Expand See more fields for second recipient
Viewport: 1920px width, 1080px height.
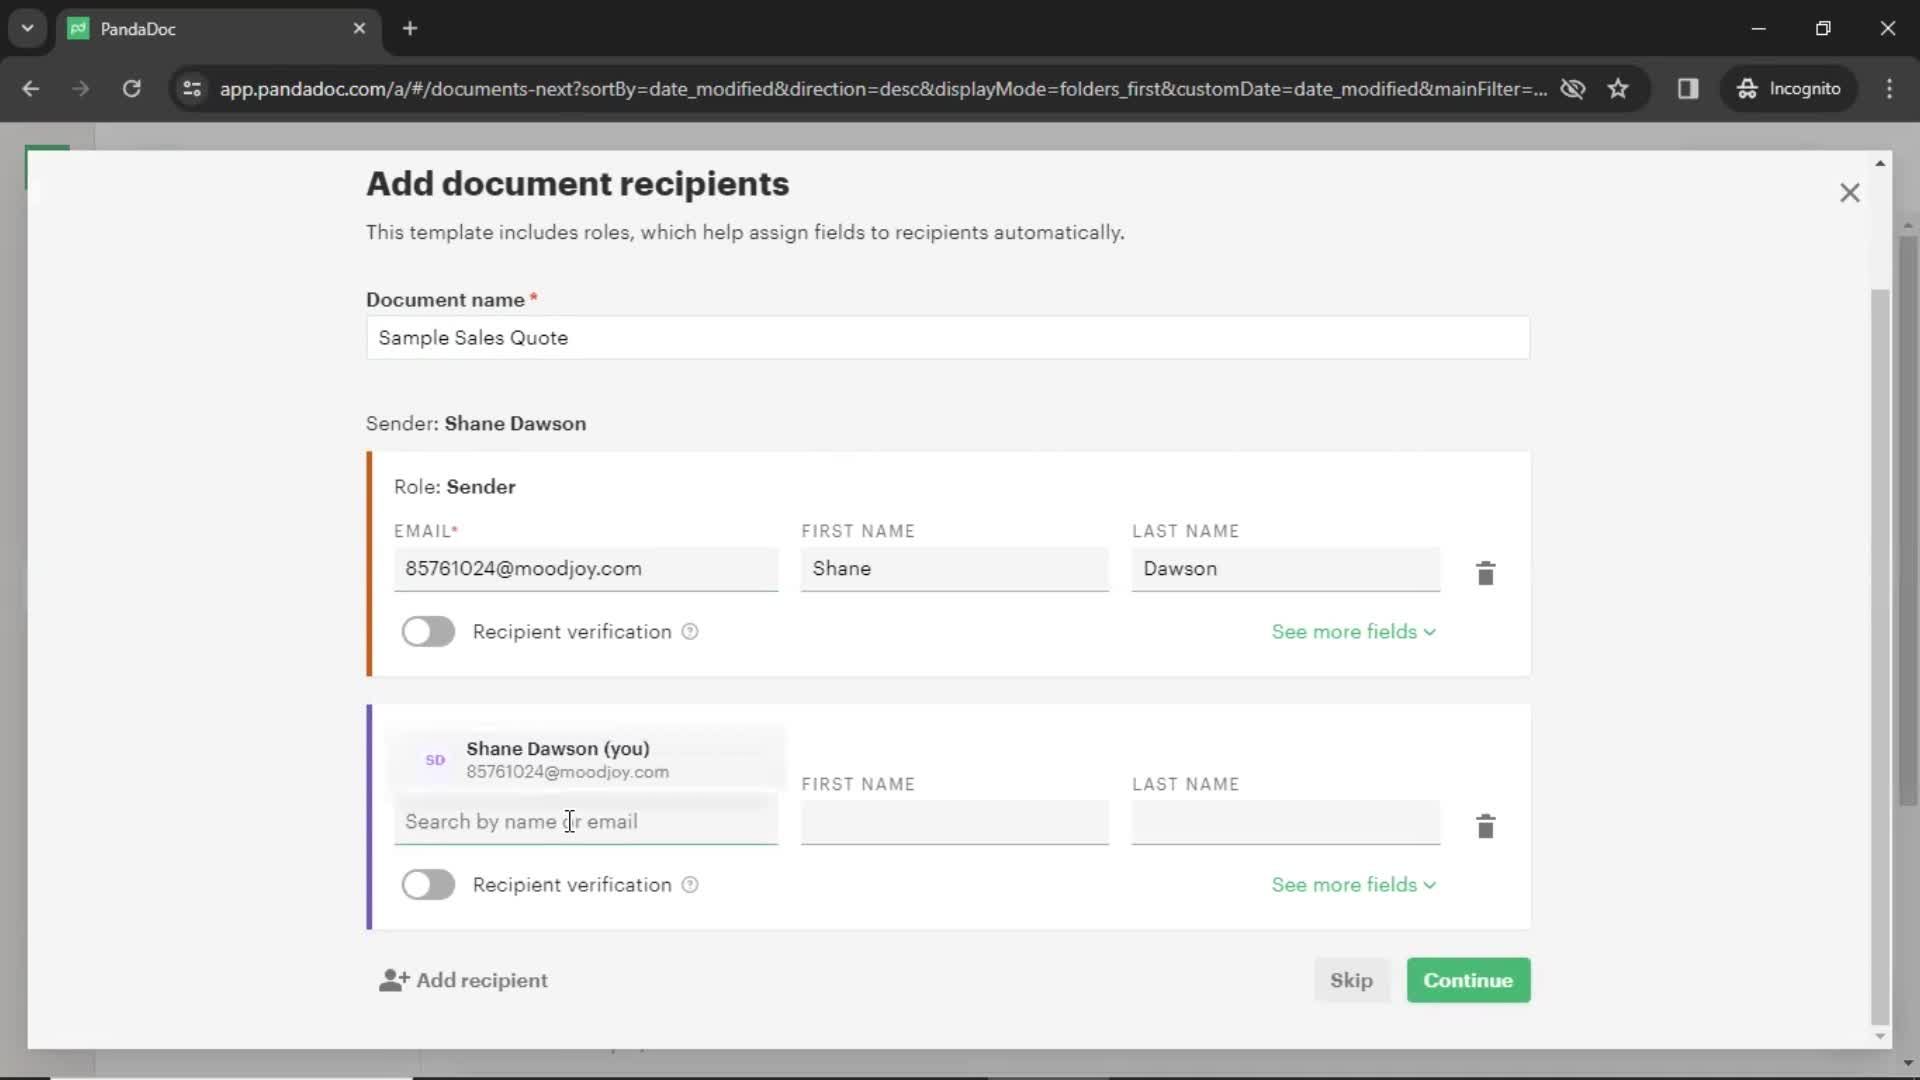1353,884
